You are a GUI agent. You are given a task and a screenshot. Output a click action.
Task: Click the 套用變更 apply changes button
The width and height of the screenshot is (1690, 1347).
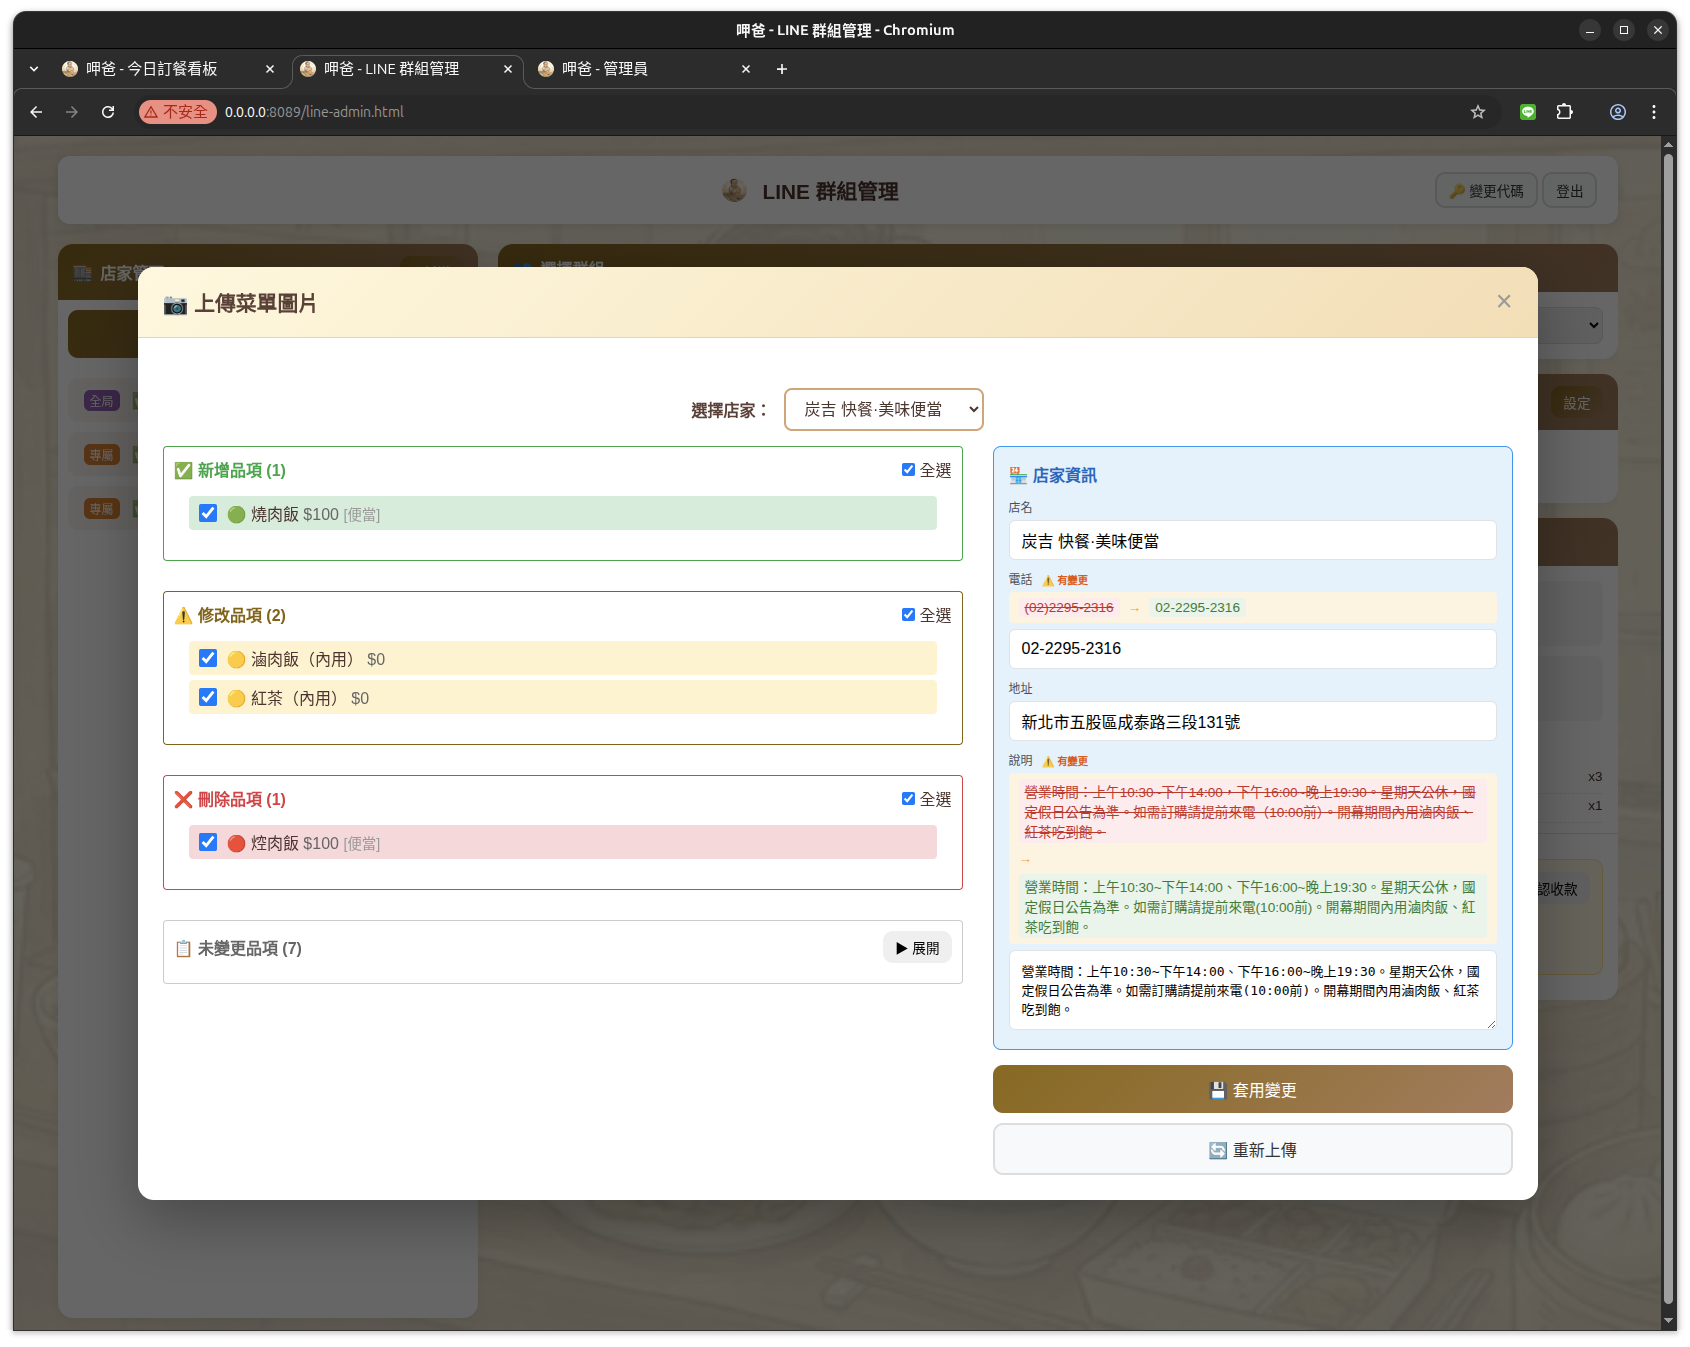click(x=1252, y=1089)
